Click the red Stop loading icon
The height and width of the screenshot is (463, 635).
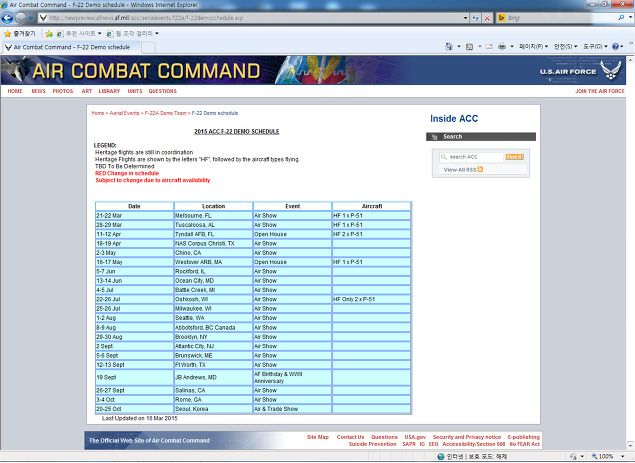(487, 18)
